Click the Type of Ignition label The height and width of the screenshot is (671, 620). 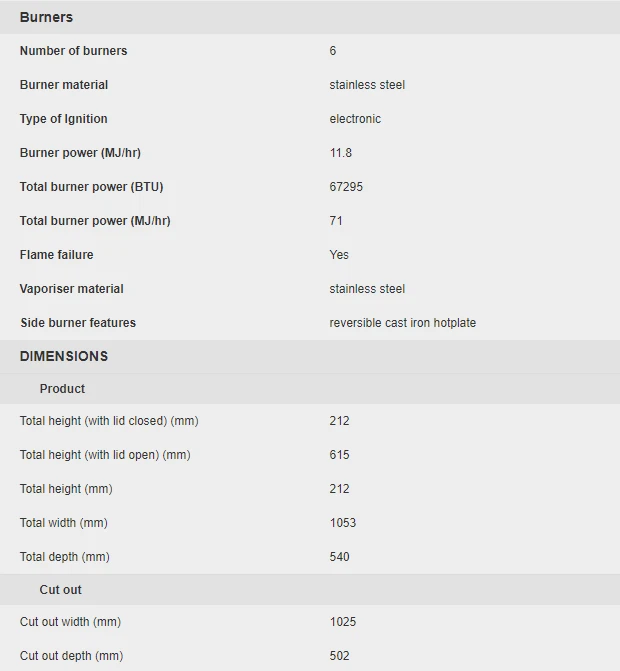point(63,119)
